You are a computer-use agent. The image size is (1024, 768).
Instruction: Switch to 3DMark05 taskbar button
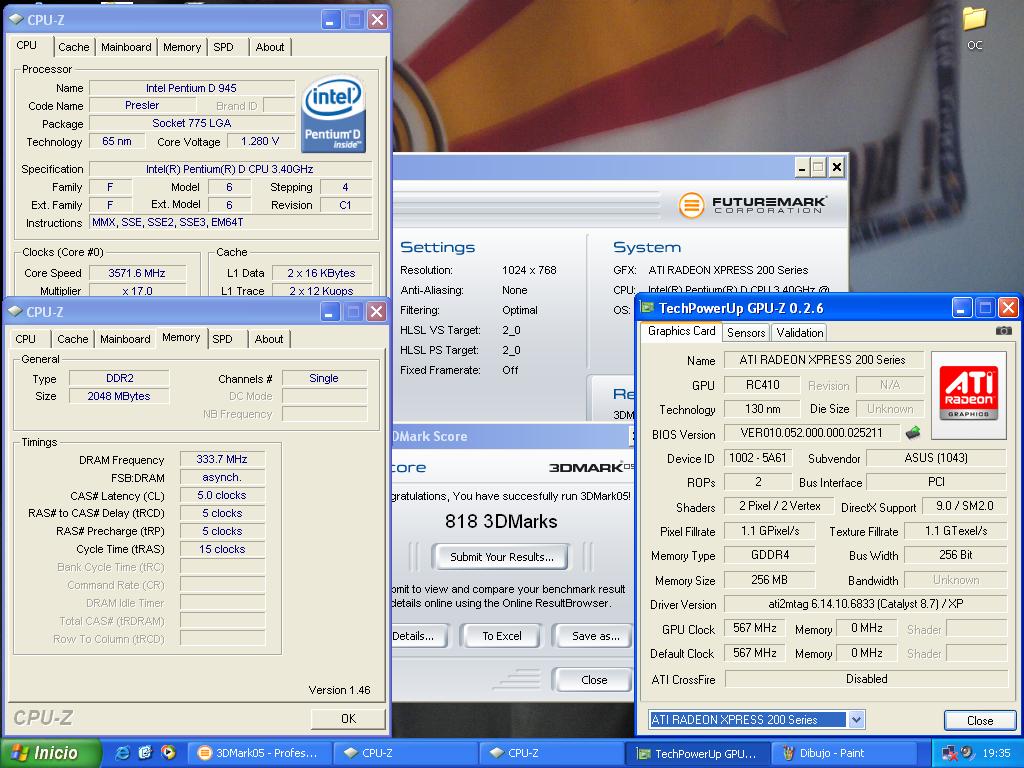coord(259,753)
